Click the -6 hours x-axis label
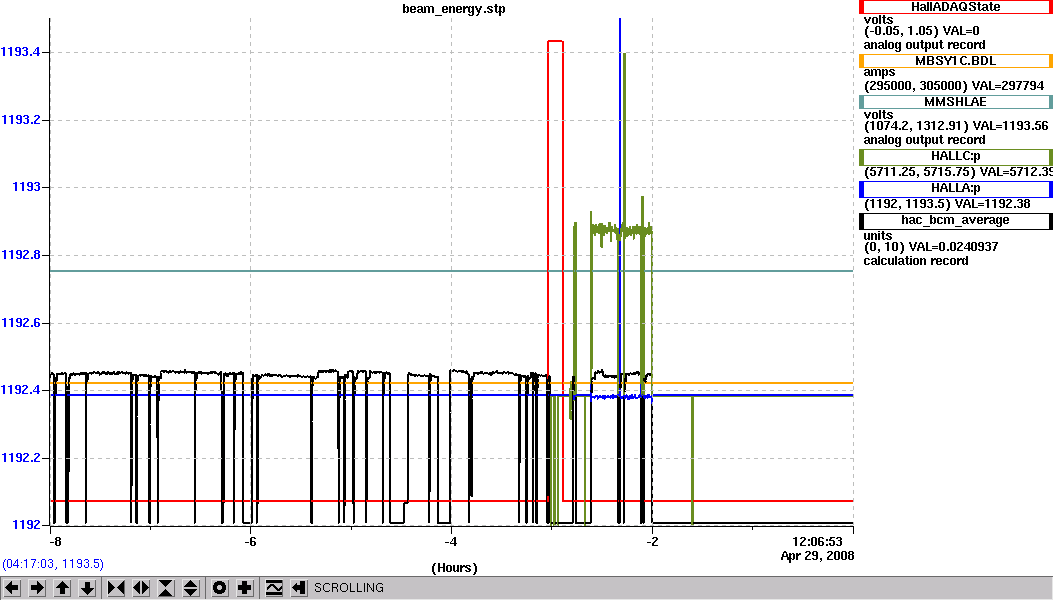The height and width of the screenshot is (600, 1053). (250, 542)
